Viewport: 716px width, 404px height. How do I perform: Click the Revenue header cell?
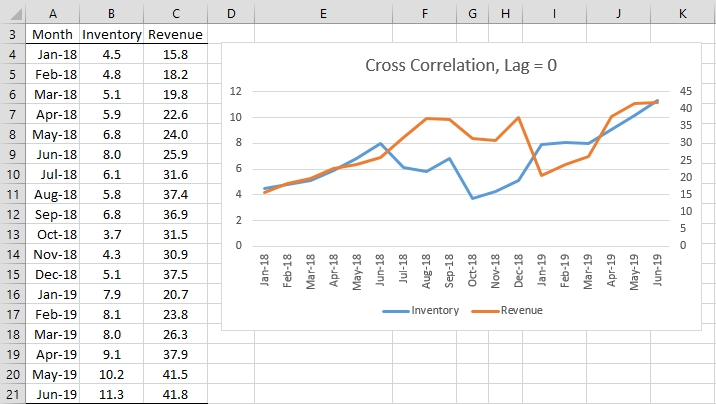coord(175,34)
